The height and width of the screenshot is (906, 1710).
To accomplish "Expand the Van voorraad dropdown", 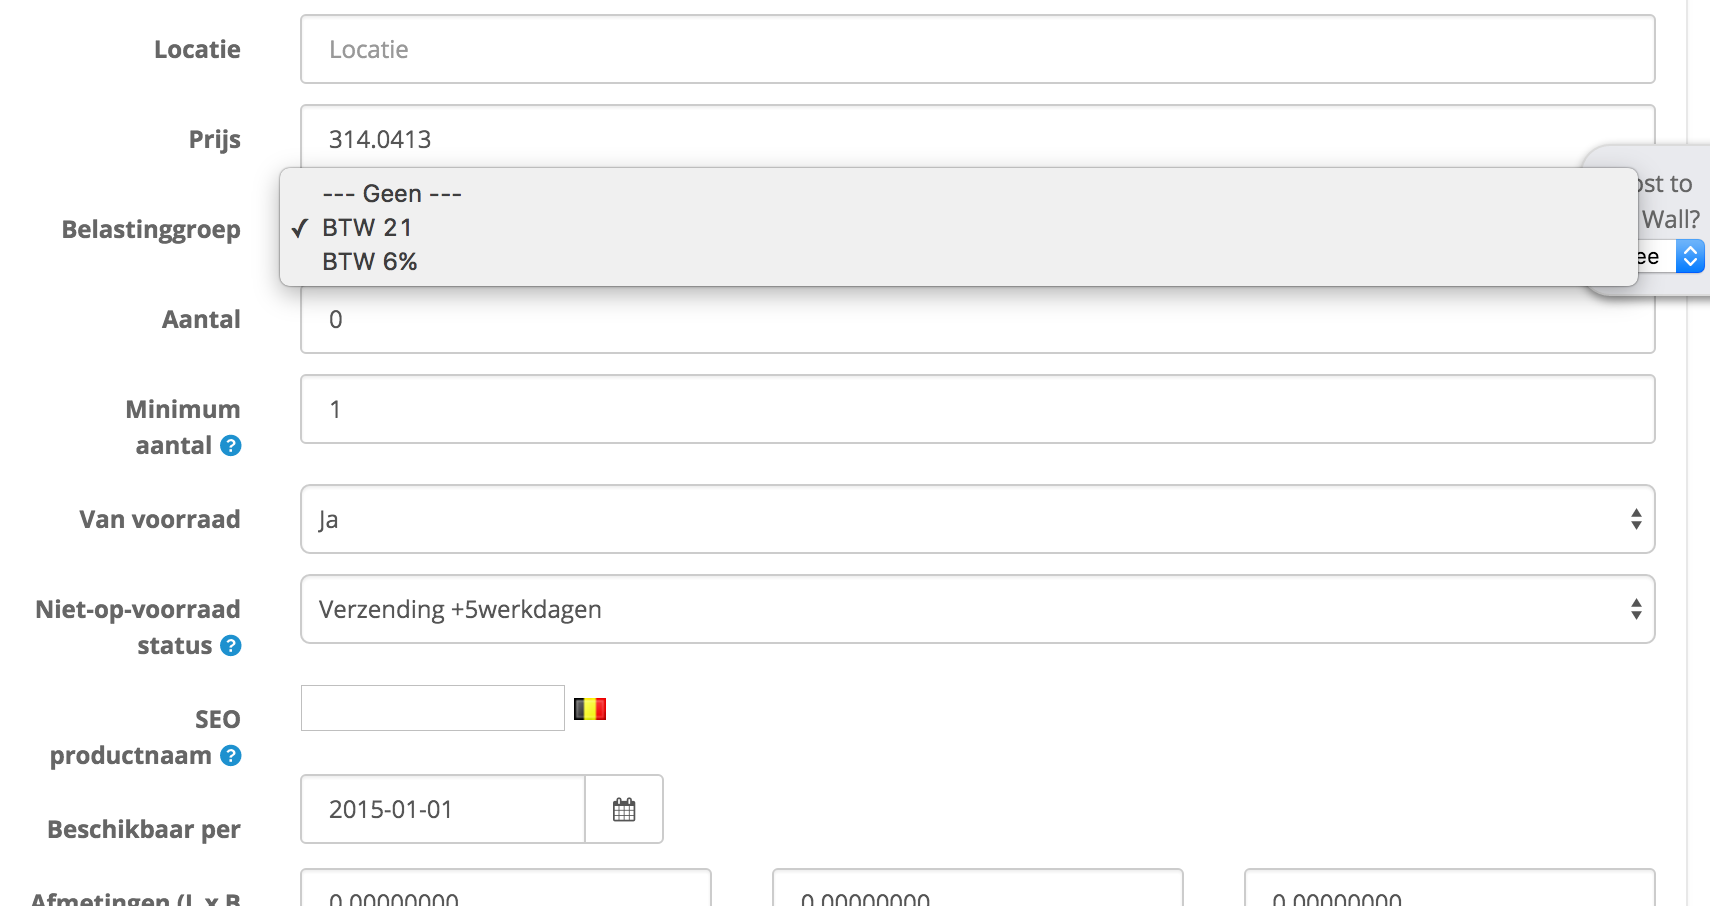I will point(977,519).
